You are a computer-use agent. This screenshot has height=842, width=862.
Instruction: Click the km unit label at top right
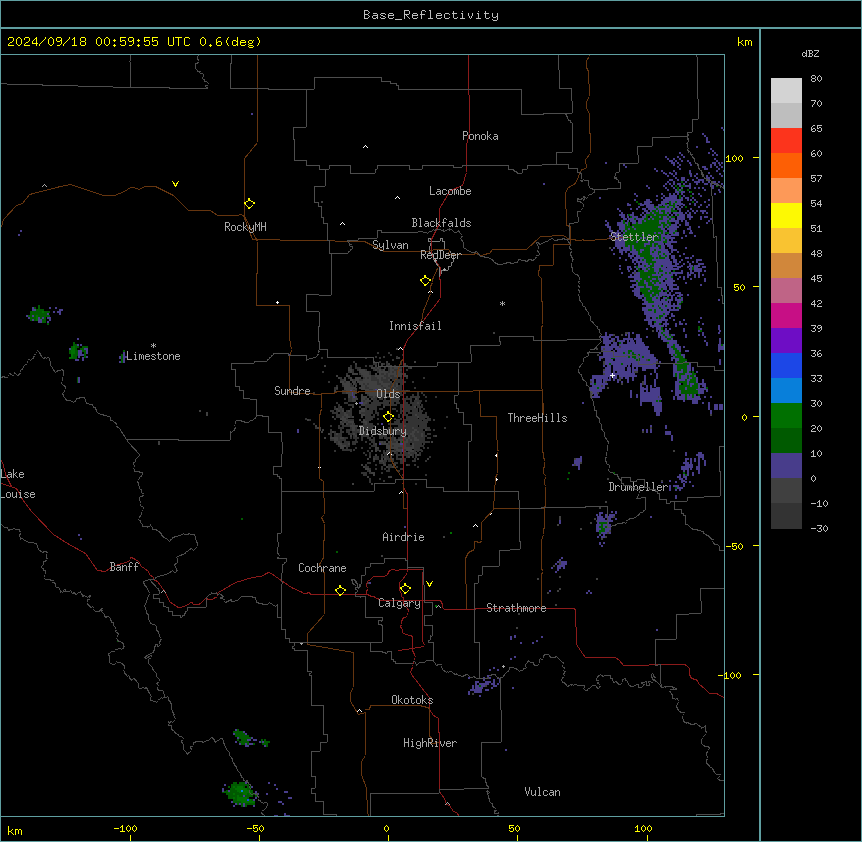[745, 42]
